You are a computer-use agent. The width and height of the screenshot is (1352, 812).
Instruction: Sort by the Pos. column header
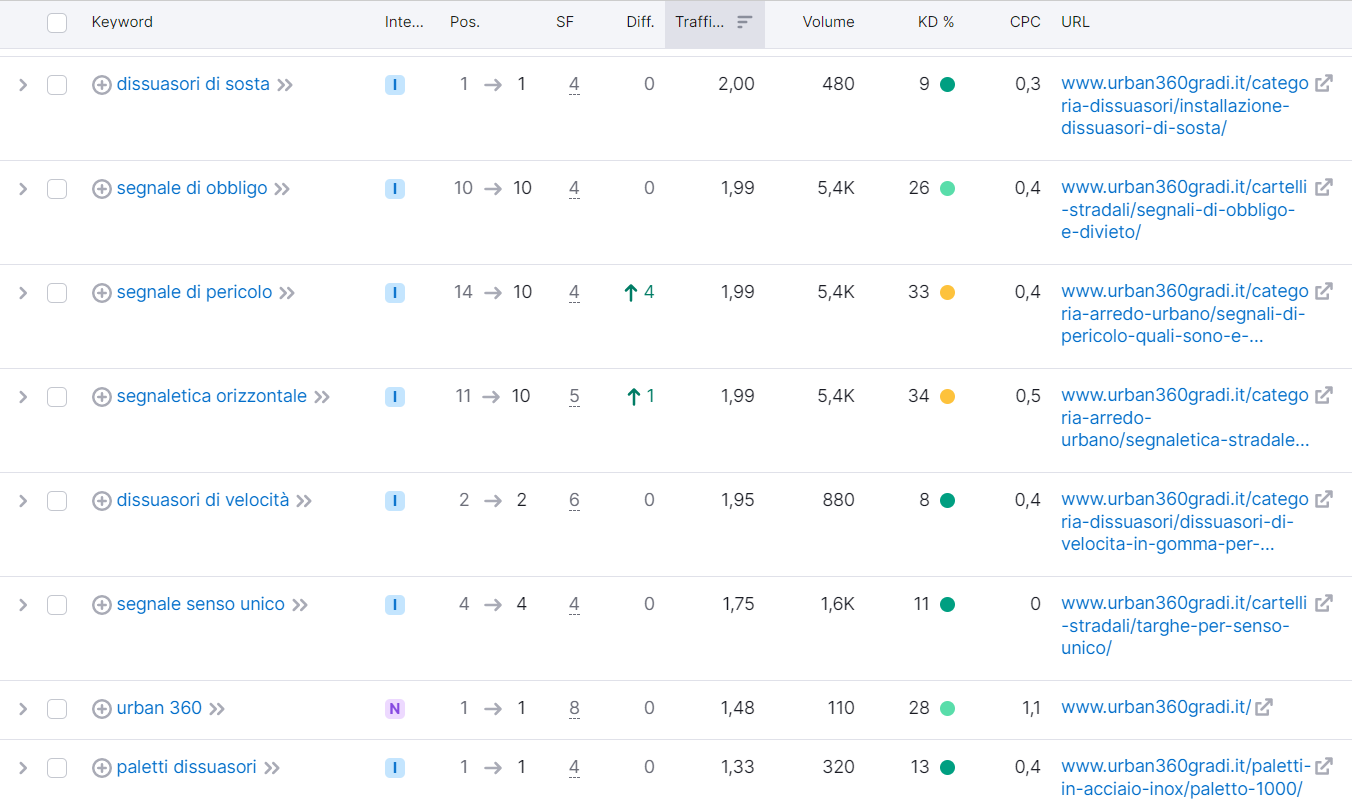[x=465, y=22]
